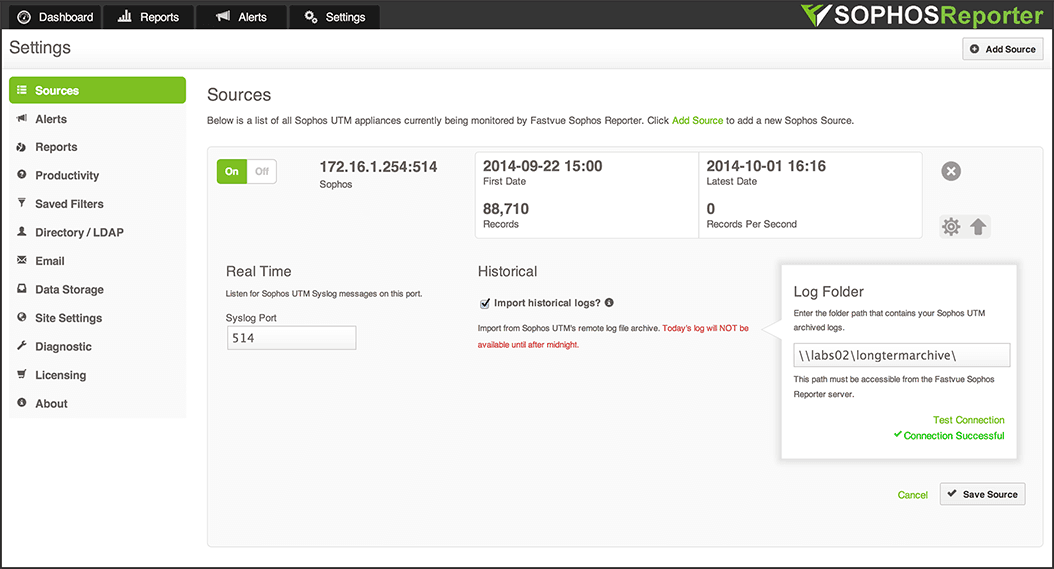Open the Dashboard tab
The image size is (1054, 569).
click(55, 17)
